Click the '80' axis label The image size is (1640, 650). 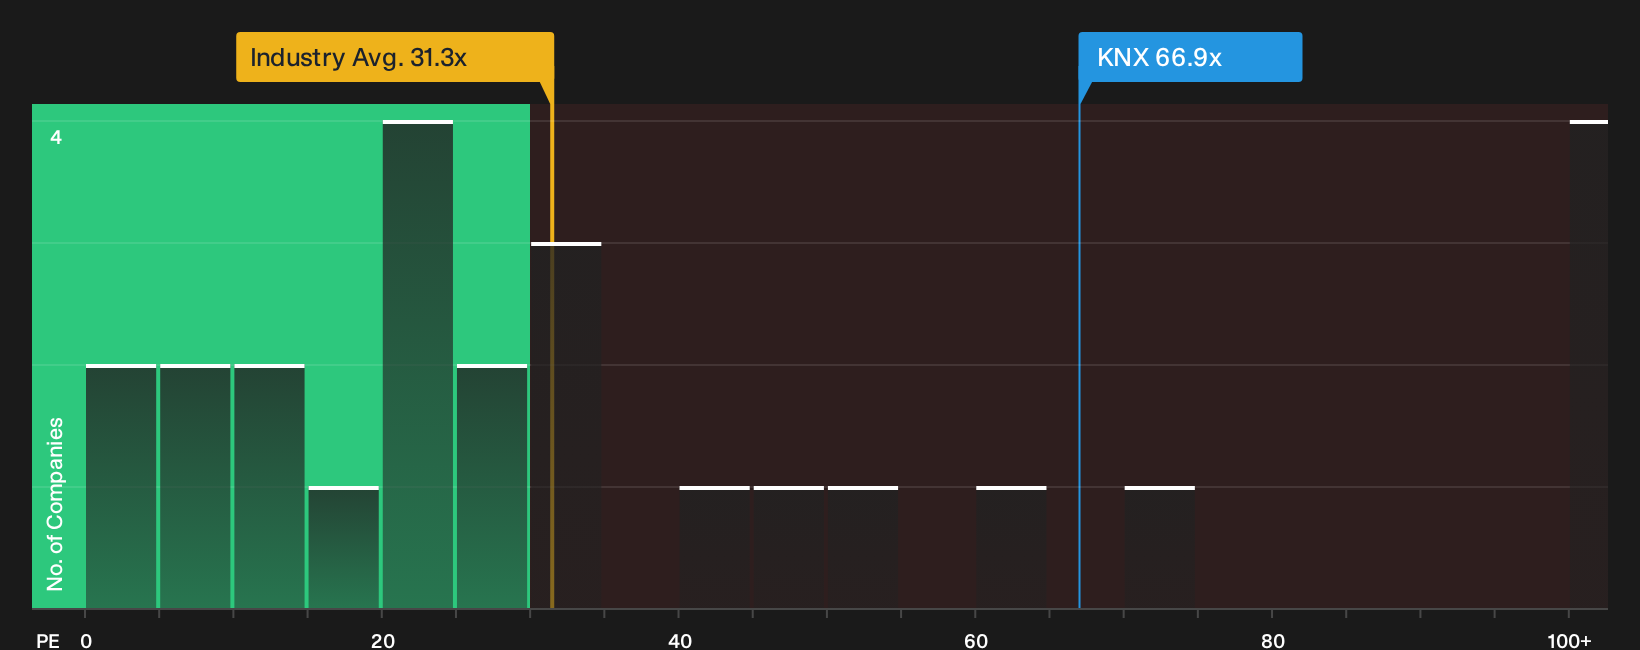(1272, 641)
